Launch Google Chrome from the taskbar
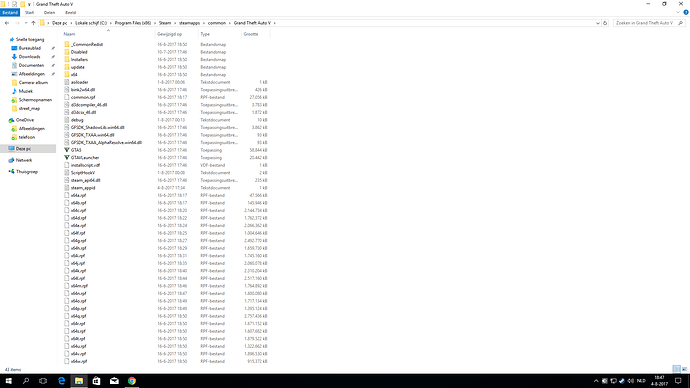The image size is (690, 388). click(132, 381)
